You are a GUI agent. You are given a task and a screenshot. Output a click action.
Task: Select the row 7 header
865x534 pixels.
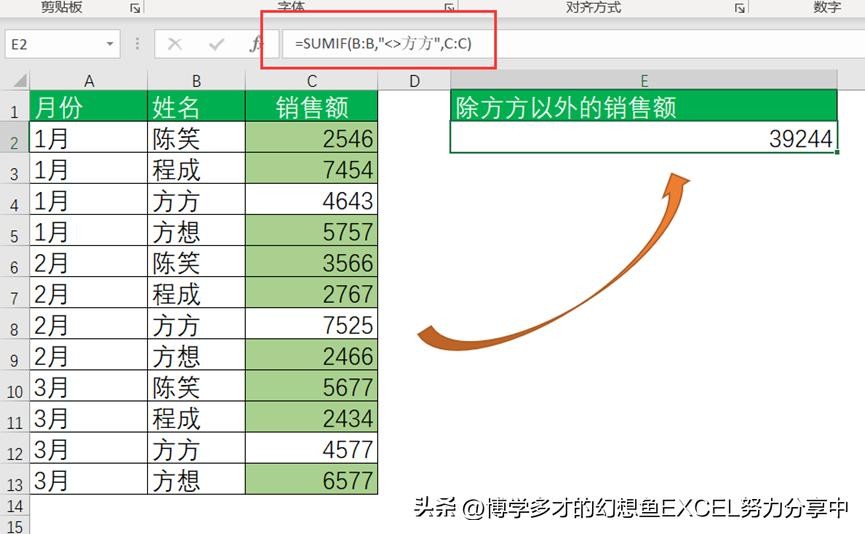(14, 295)
